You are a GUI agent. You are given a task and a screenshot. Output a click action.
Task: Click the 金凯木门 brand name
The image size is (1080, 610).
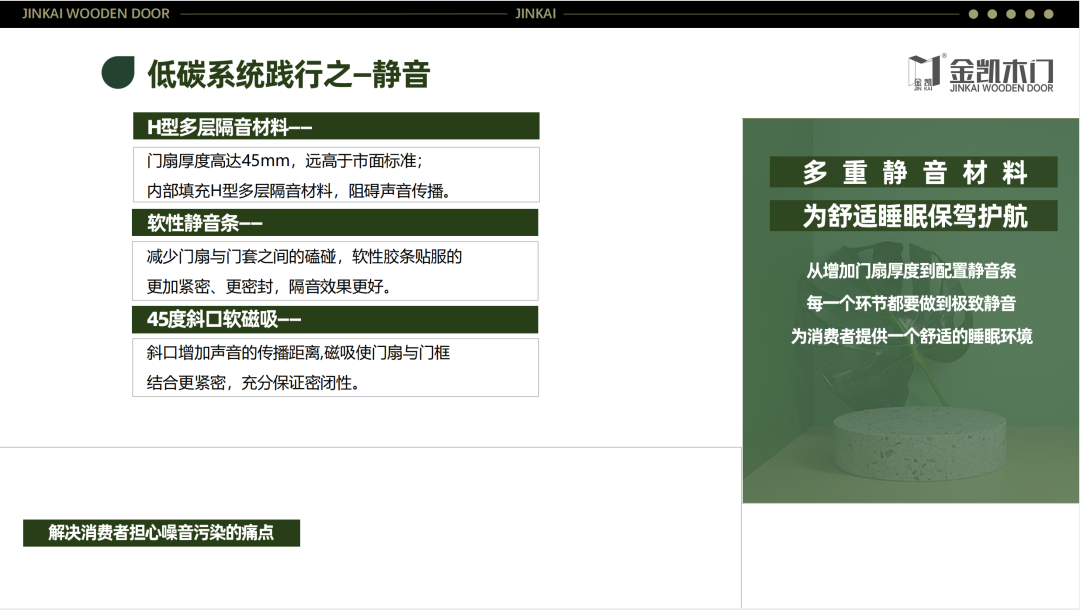point(1001,70)
